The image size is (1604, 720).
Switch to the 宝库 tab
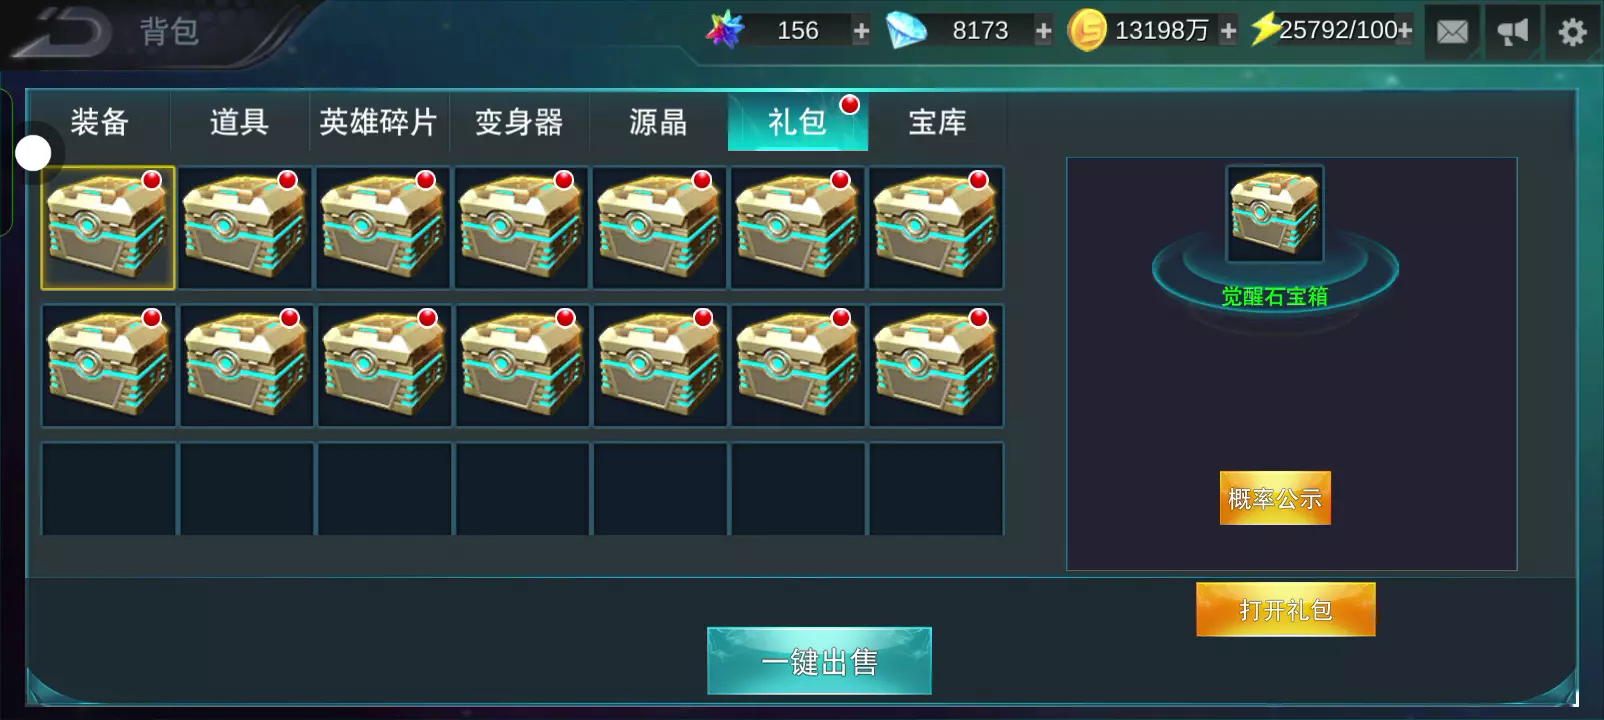937,122
